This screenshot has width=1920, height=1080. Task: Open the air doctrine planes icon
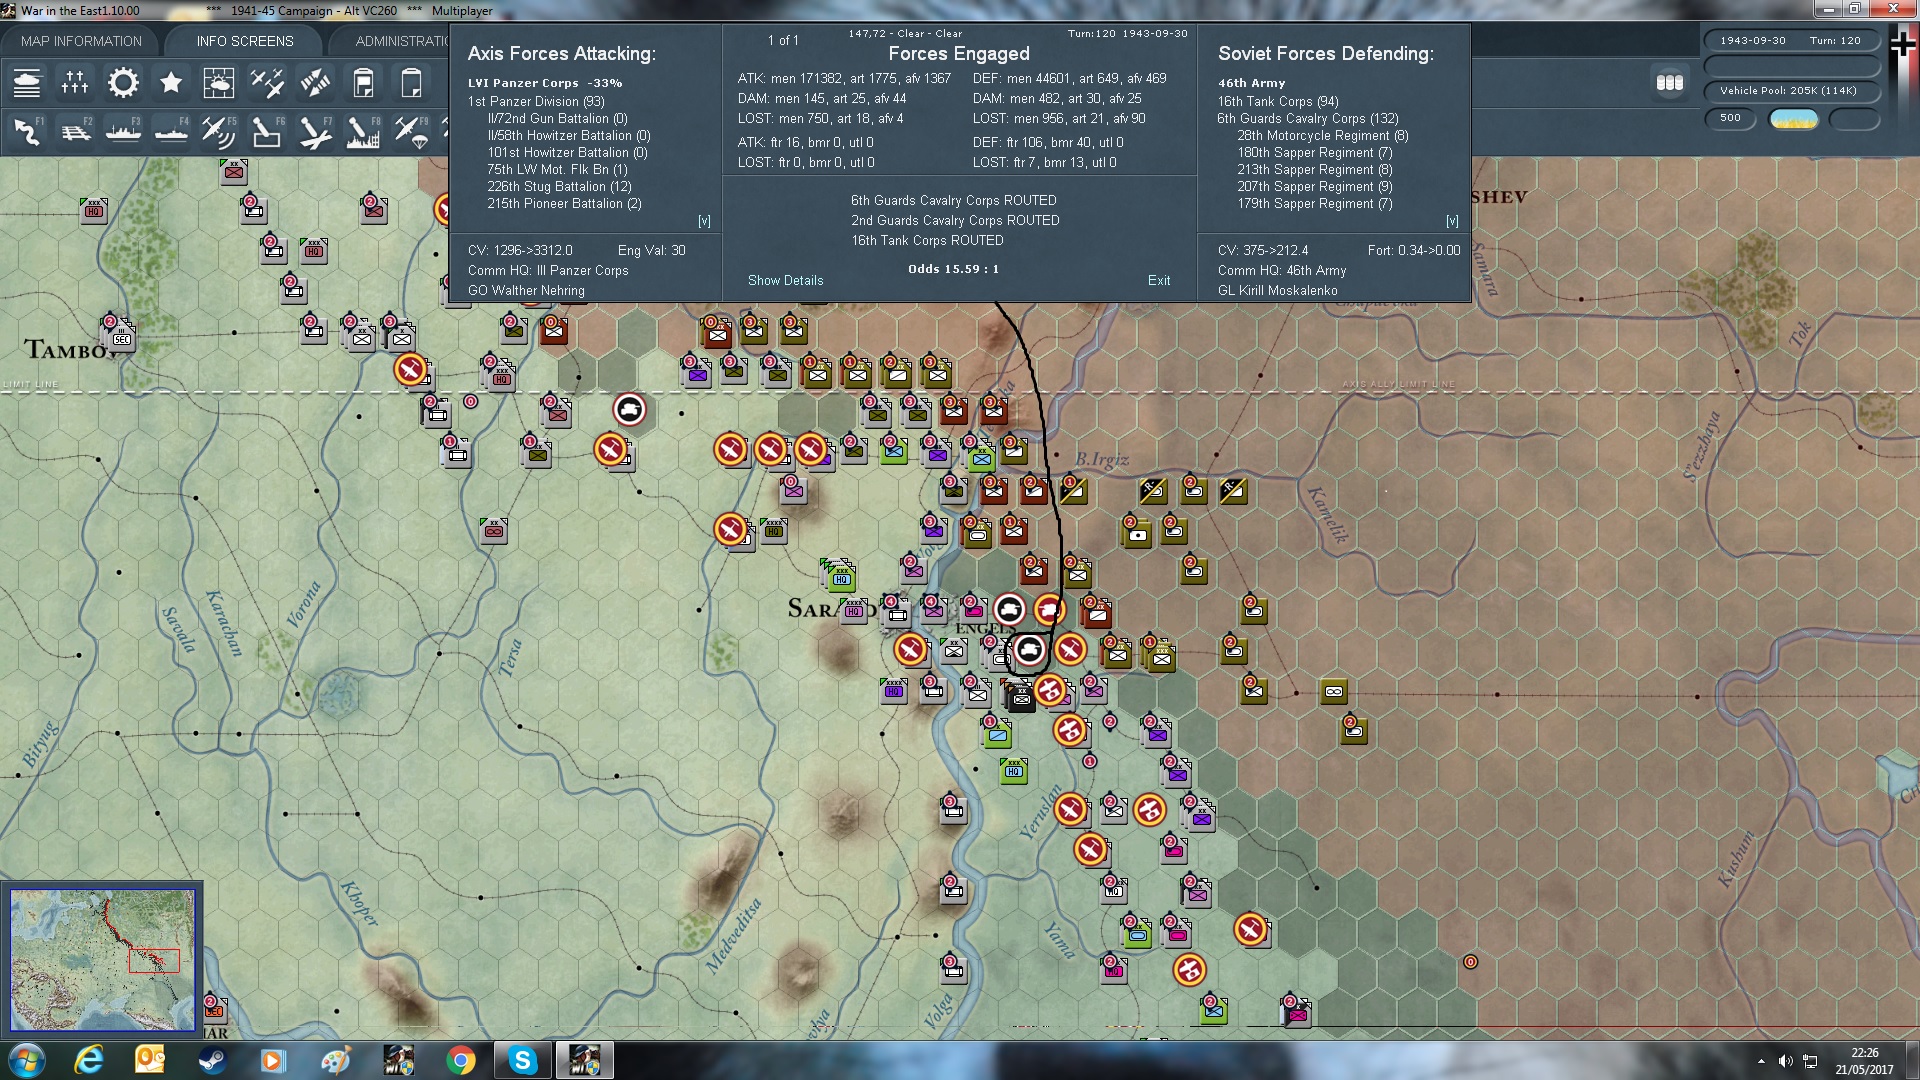267,83
